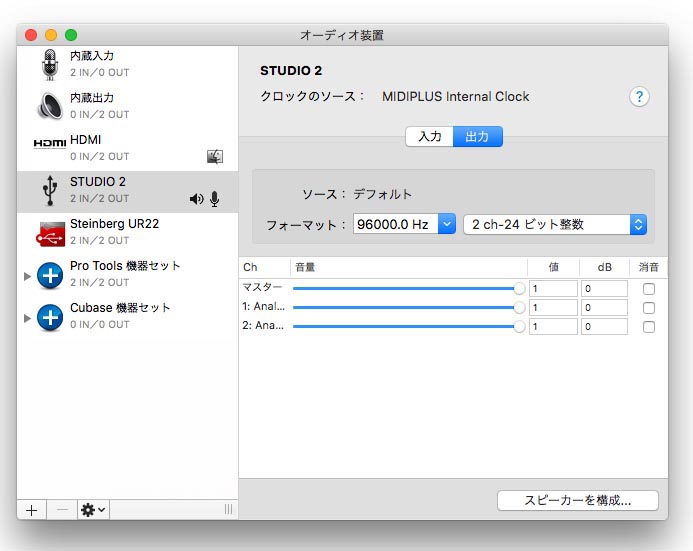This screenshot has width=693, height=551.
Task: Select 内蔵出力 device in the list
Action: point(127,106)
